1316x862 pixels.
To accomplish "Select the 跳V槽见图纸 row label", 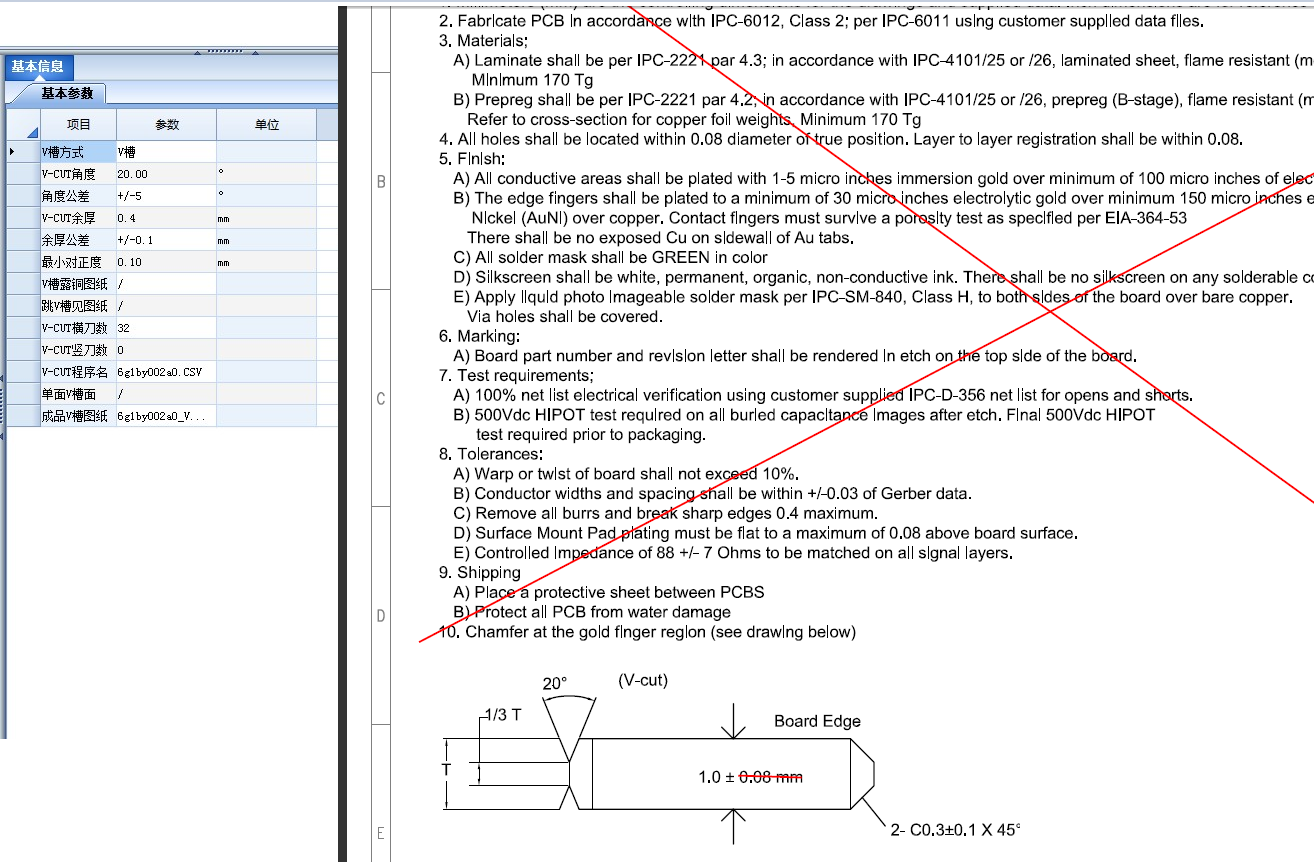I will pos(78,306).
